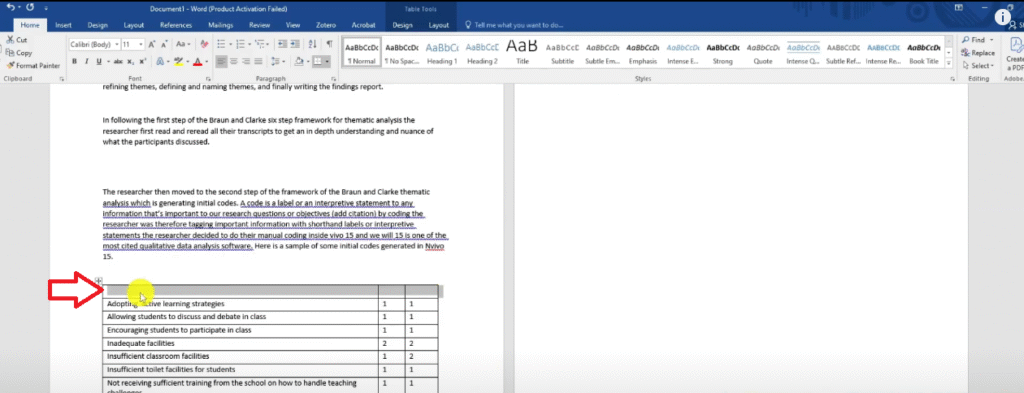The image size is (1024, 393).
Task: Click the Borders button
Action: (x=317, y=61)
